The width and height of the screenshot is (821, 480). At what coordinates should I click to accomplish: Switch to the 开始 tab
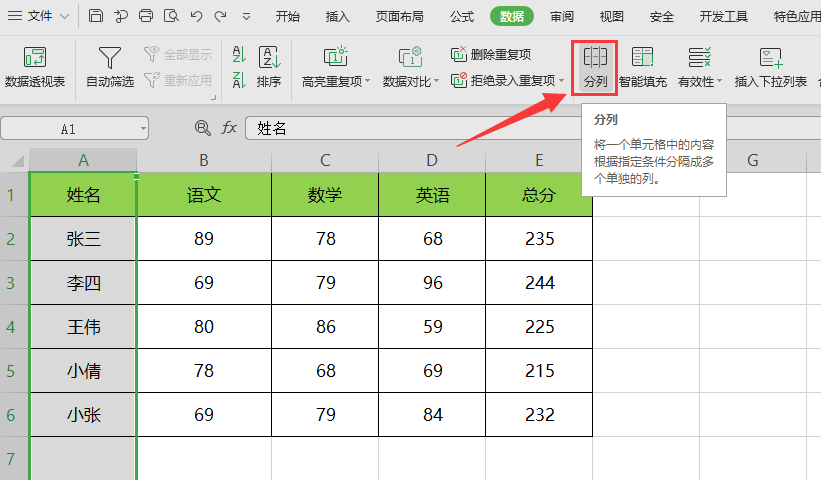[287, 16]
